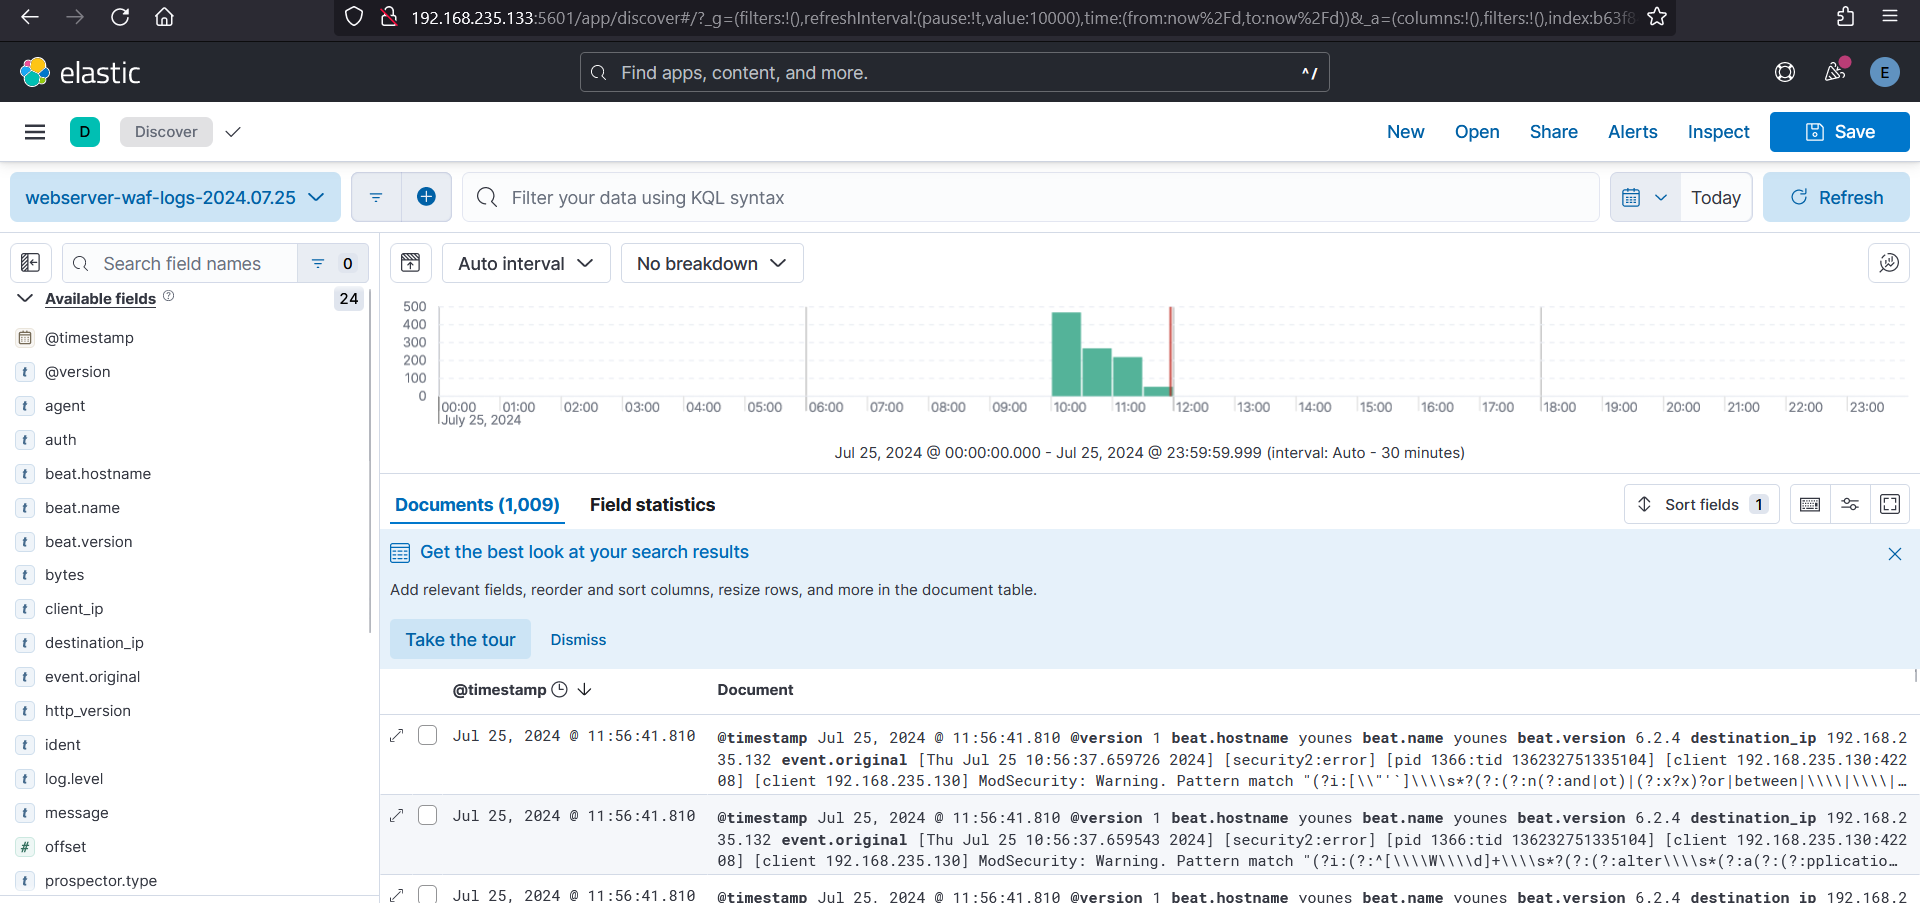The width and height of the screenshot is (1920, 903).
Task: Click New in the top menu
Action: [x=1405, y=132]
